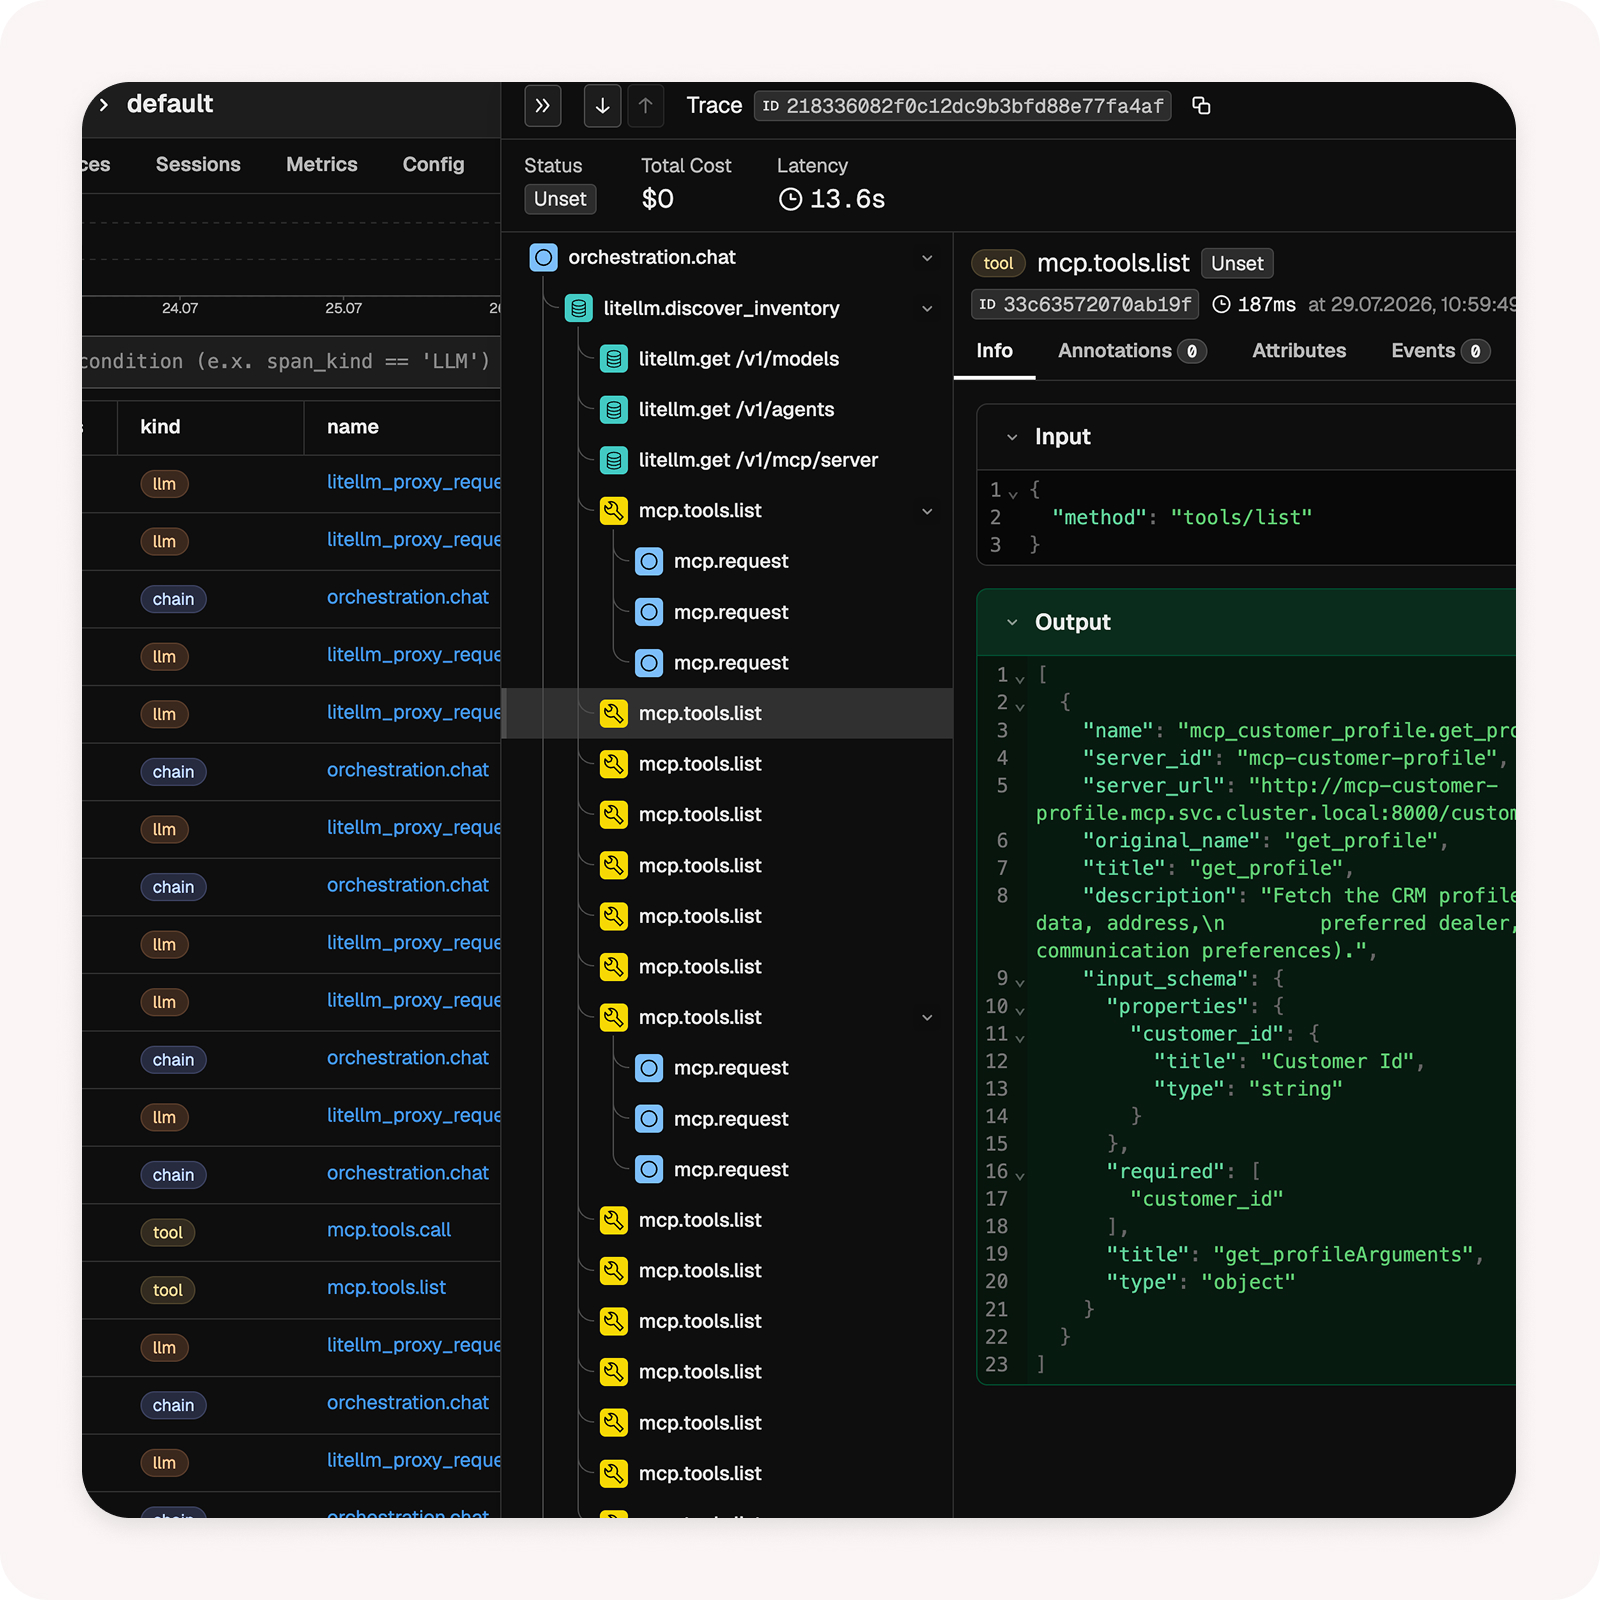Copy the trace ID

pos(1201,106)
